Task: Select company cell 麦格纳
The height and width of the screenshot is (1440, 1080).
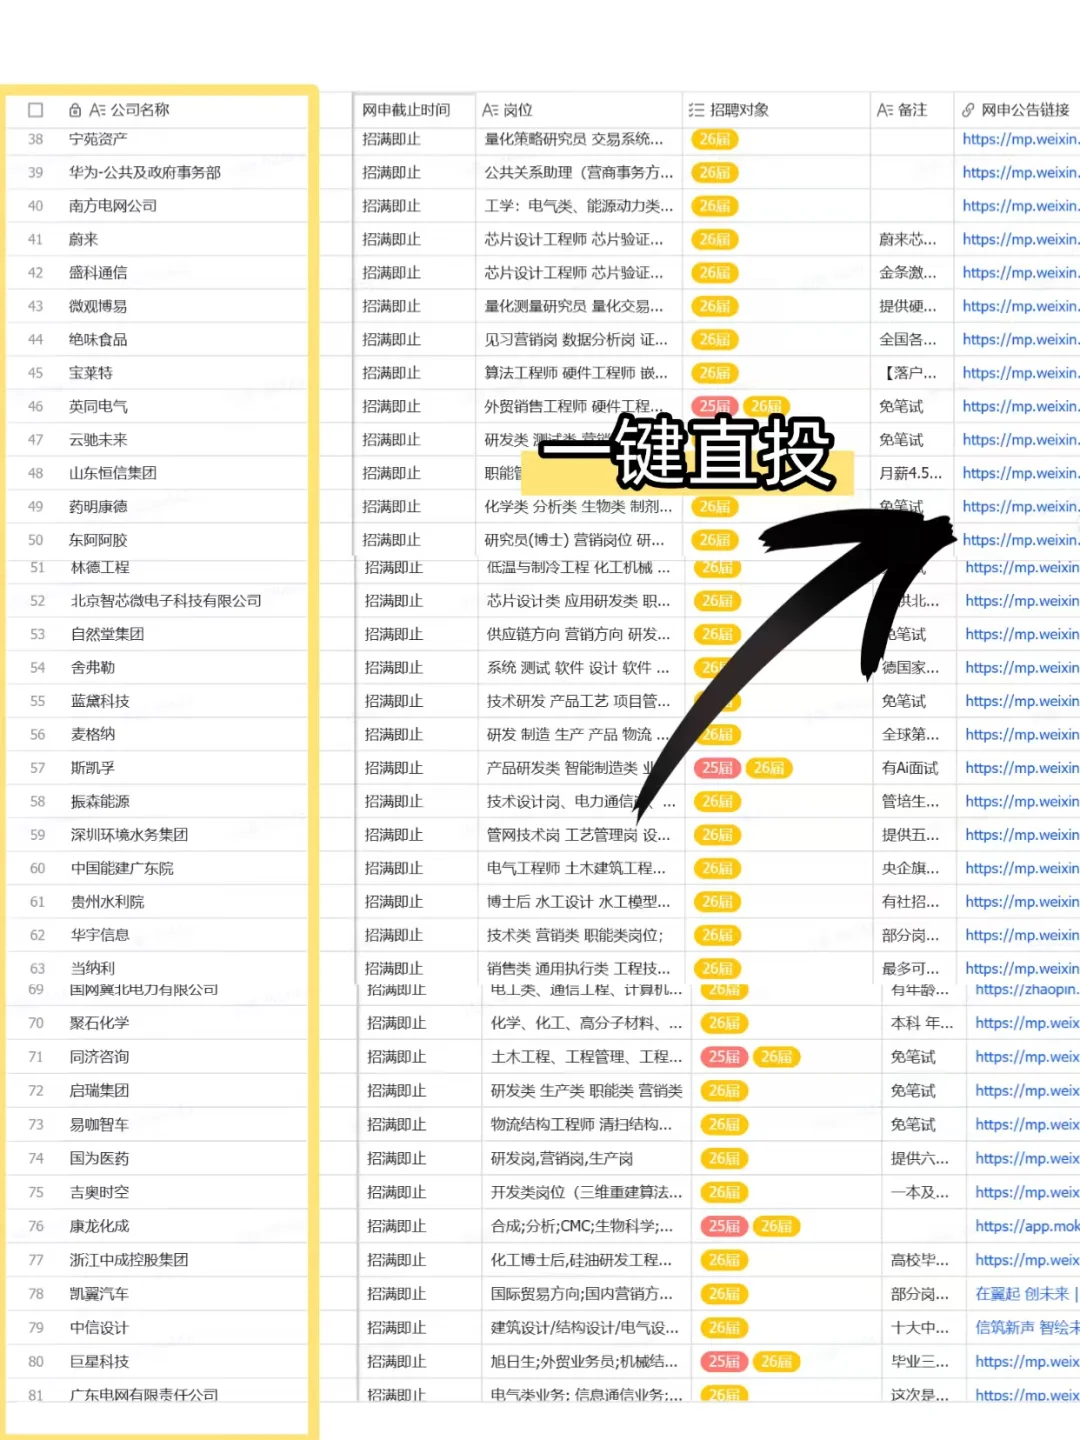Action: tap(93, 734)
